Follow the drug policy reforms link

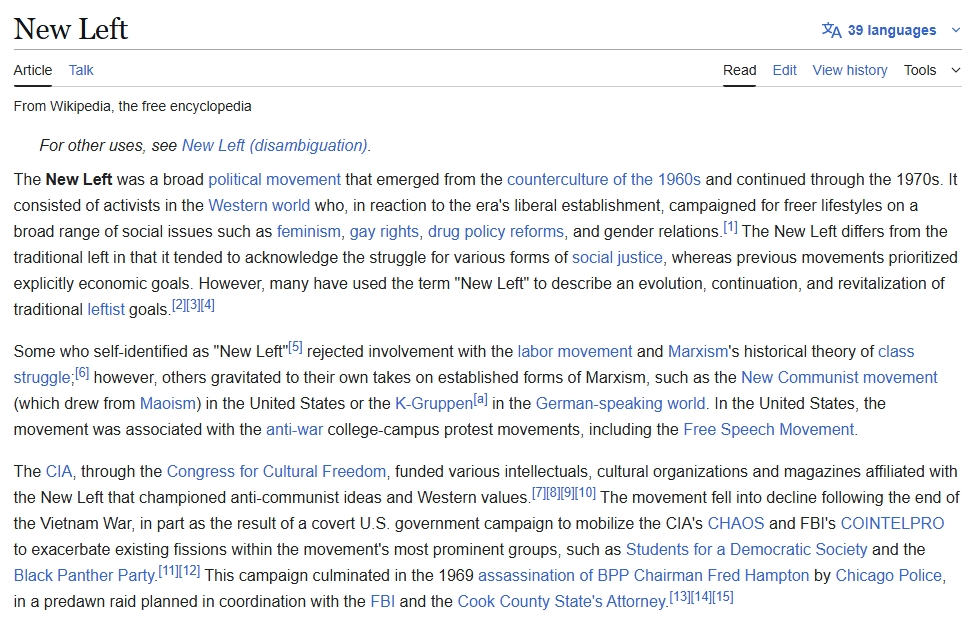tap(496, 232)
